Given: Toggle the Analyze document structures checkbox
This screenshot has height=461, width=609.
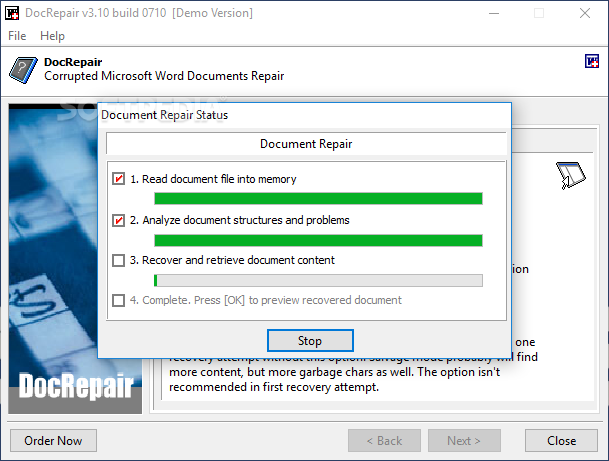Looking at the screenshot, I should pyautogui.click(x=118, y=220).
